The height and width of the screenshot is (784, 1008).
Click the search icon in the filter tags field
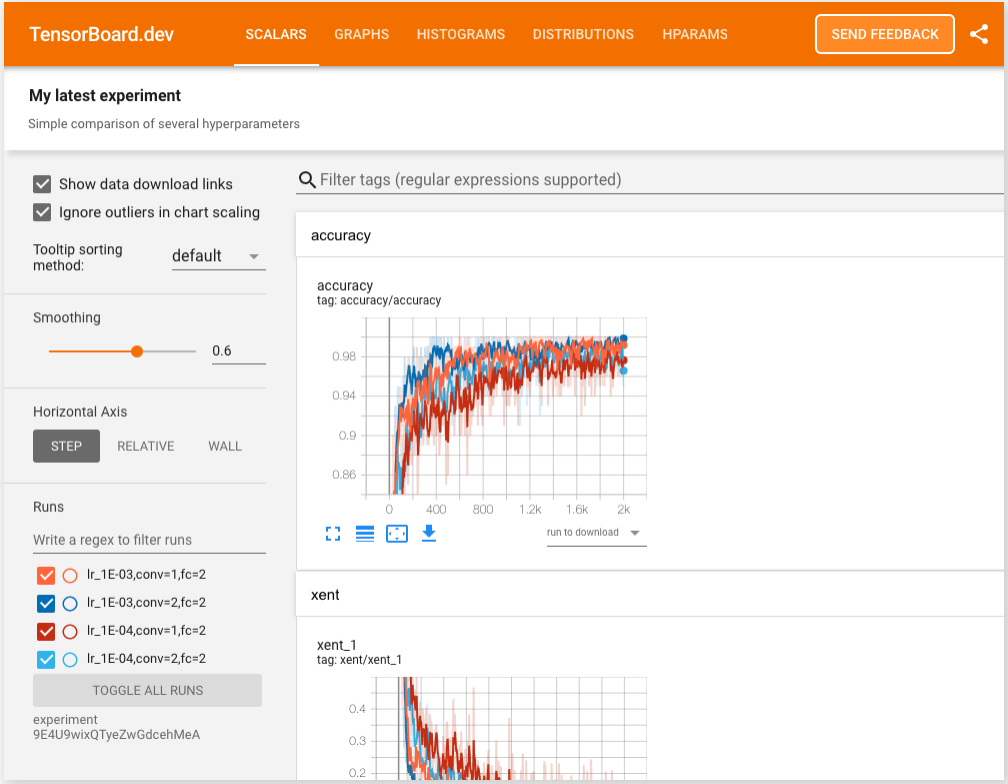[306, 179]
